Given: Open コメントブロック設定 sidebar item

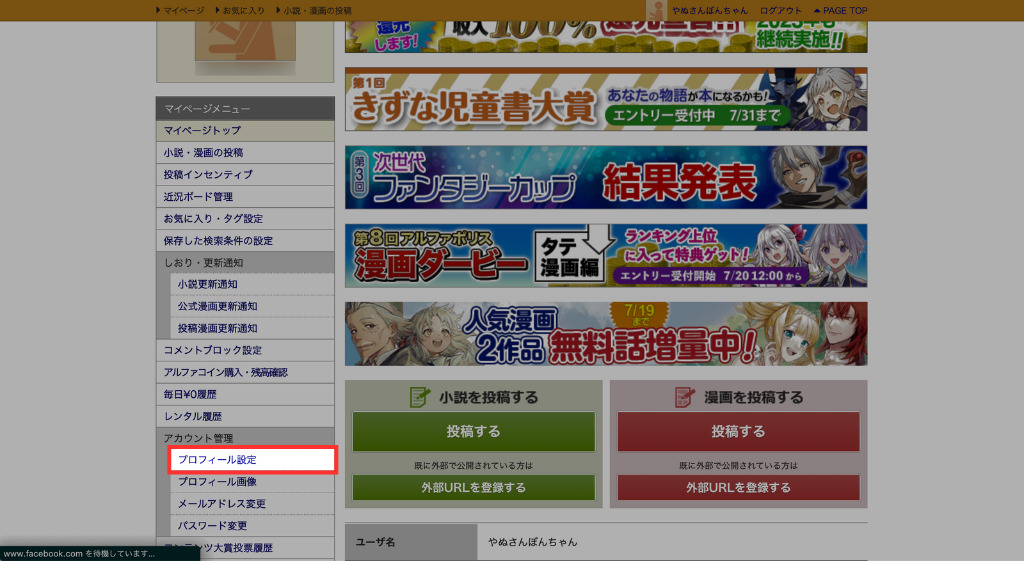Looking at the screenshot, I should [x=245, y=350].
